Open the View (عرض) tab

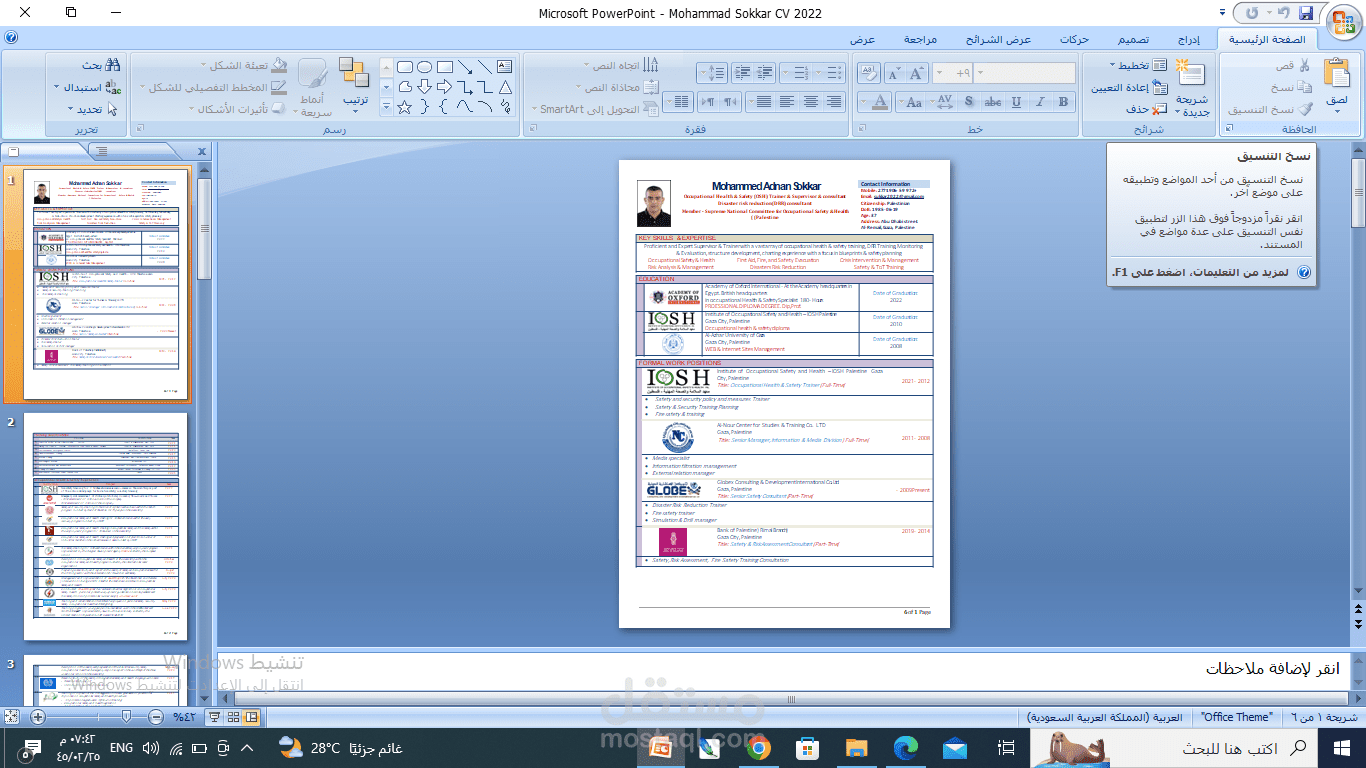pos(863,40)
